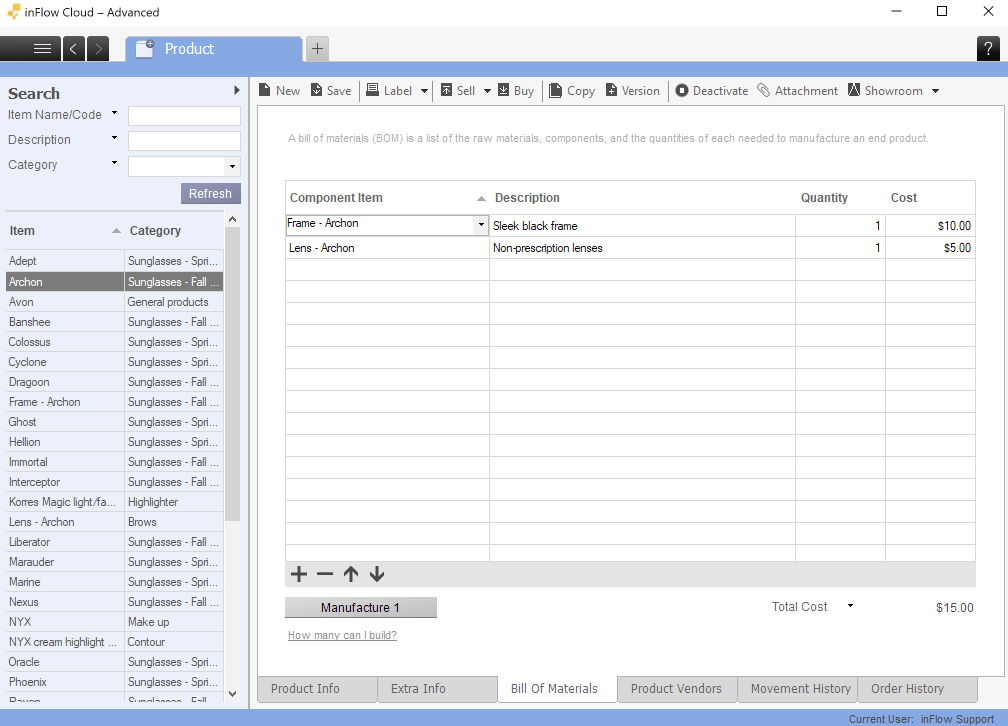Click the Showroom toolbar button

point(885,91)
